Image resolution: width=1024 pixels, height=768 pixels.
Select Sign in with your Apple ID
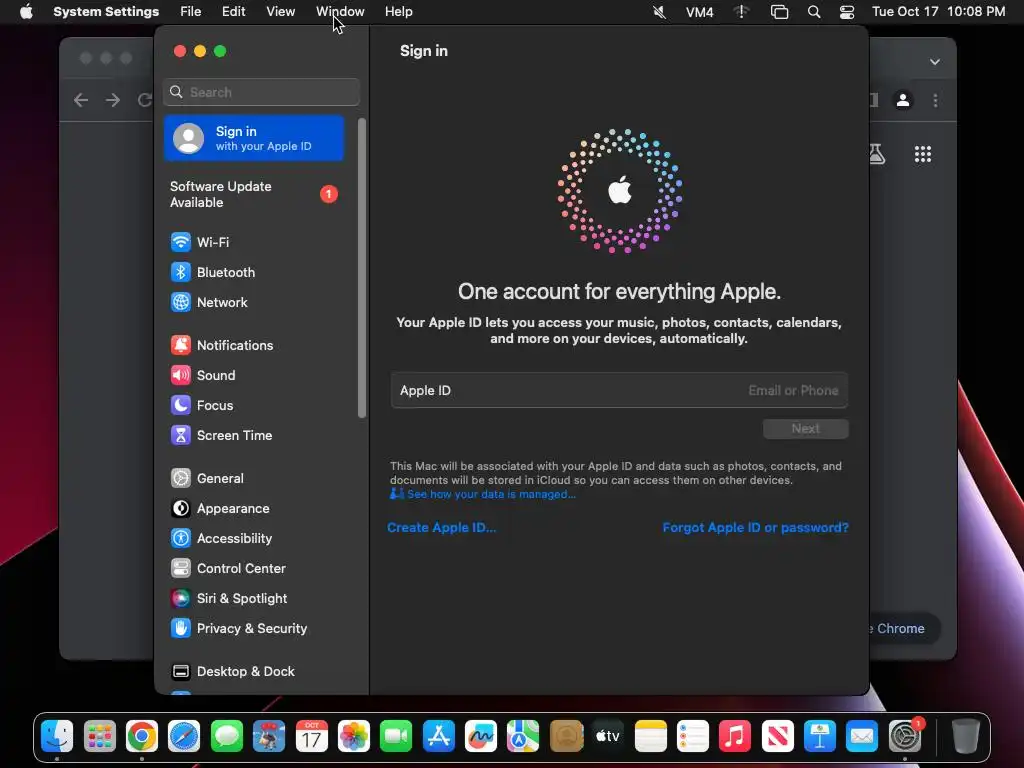[254, 138]
